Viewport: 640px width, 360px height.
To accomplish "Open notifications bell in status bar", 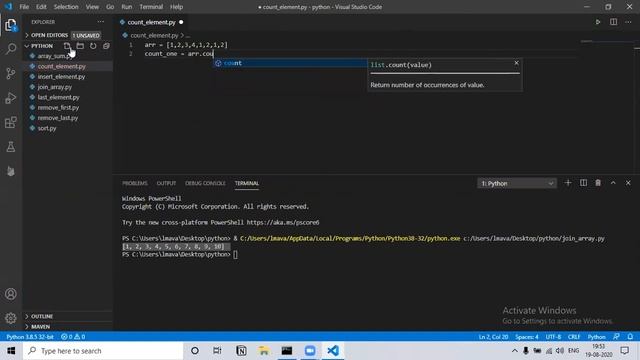I will (x=630, y=336).
